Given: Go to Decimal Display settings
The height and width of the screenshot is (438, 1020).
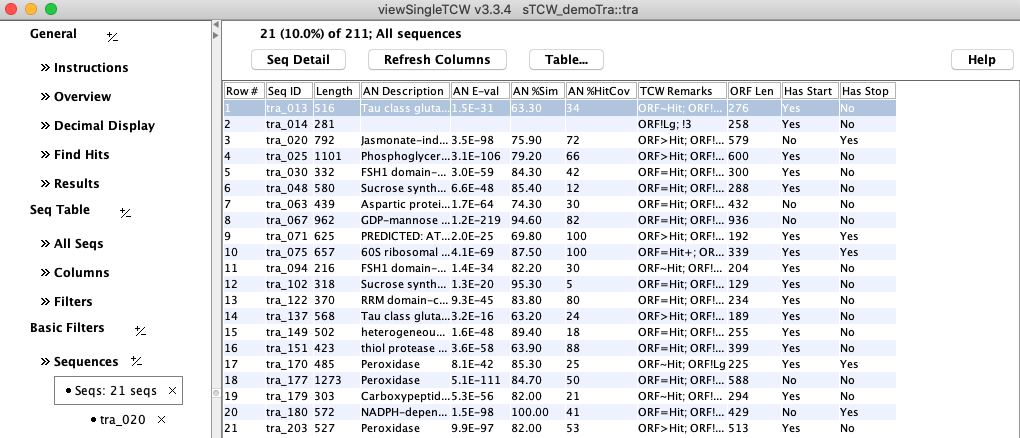Looking at the screenshot, I should coord(104,126).
